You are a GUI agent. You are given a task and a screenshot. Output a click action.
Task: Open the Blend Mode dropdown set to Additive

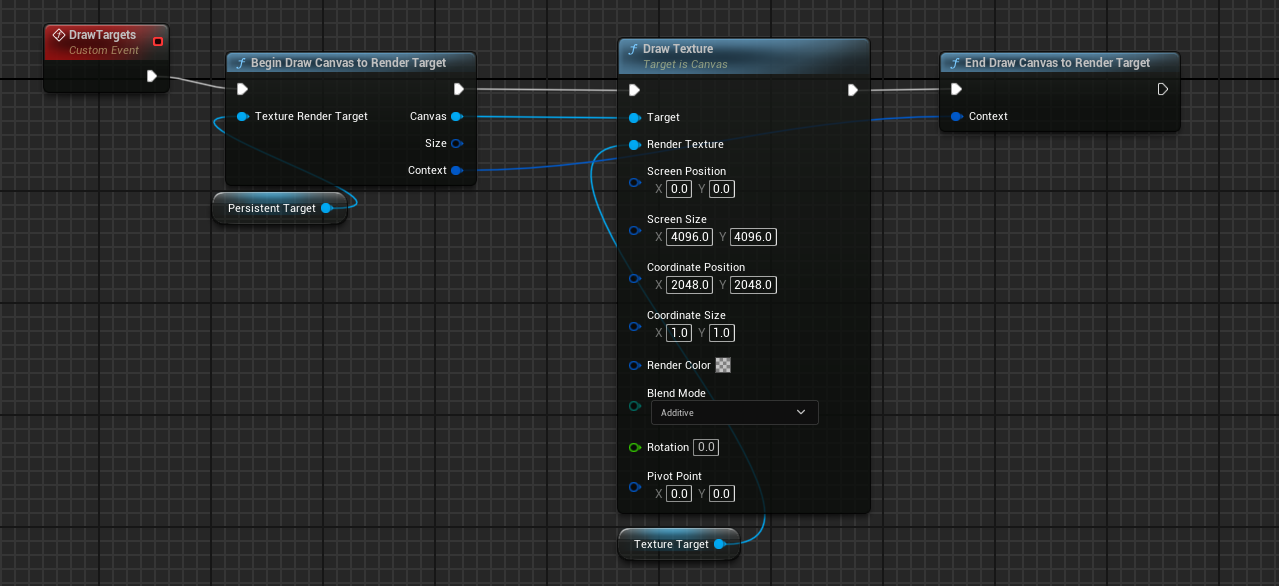734,412
